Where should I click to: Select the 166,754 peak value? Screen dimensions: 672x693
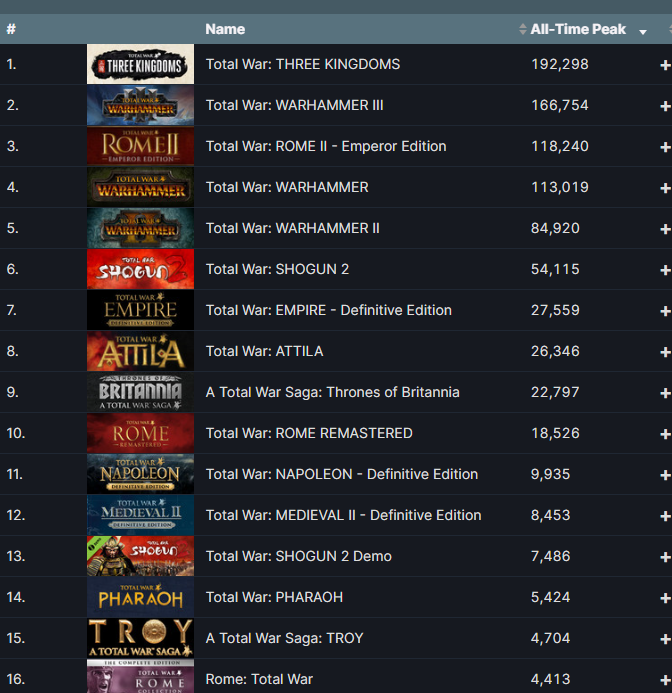[560, 106]
